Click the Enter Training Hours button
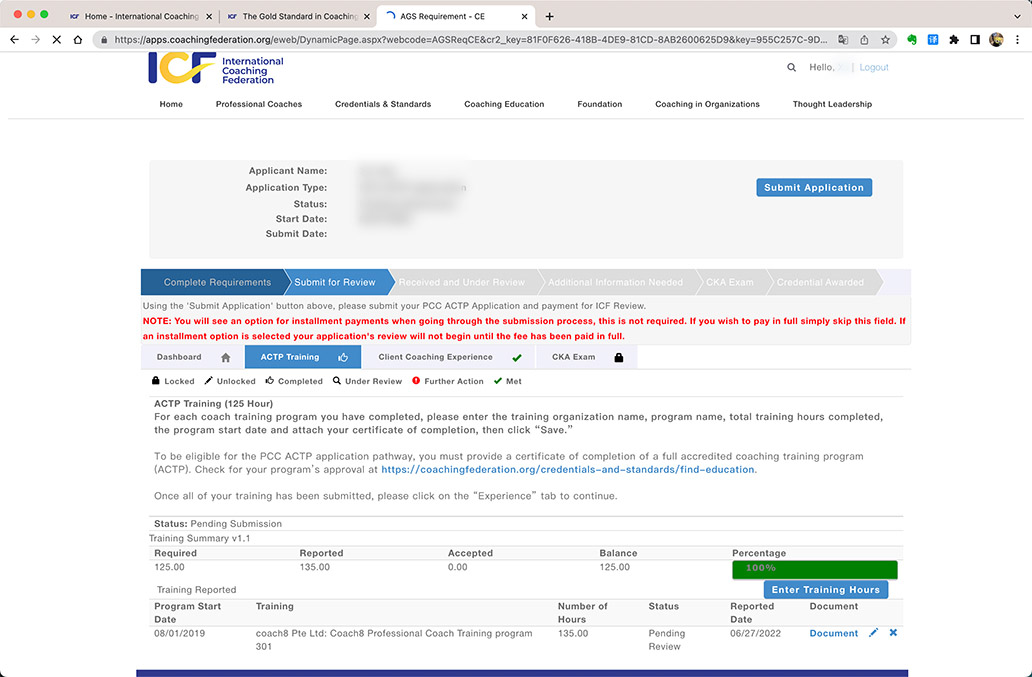This screenshot has width=1032, height=677. (825, 590)
